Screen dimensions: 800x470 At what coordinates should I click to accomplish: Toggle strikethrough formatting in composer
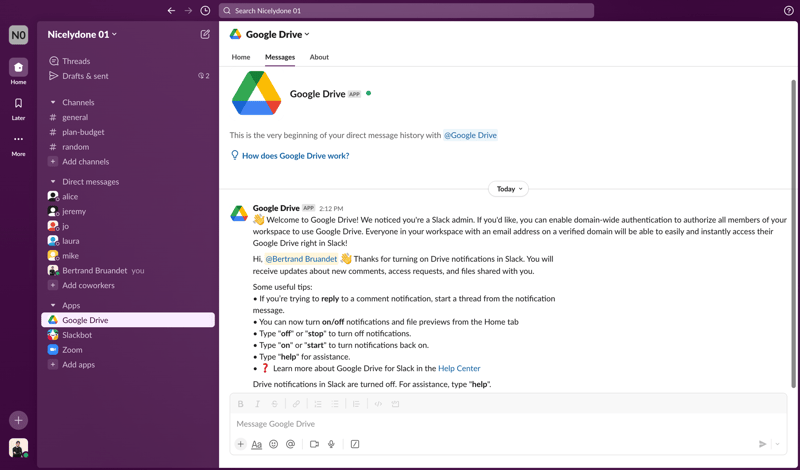[274, 404]
